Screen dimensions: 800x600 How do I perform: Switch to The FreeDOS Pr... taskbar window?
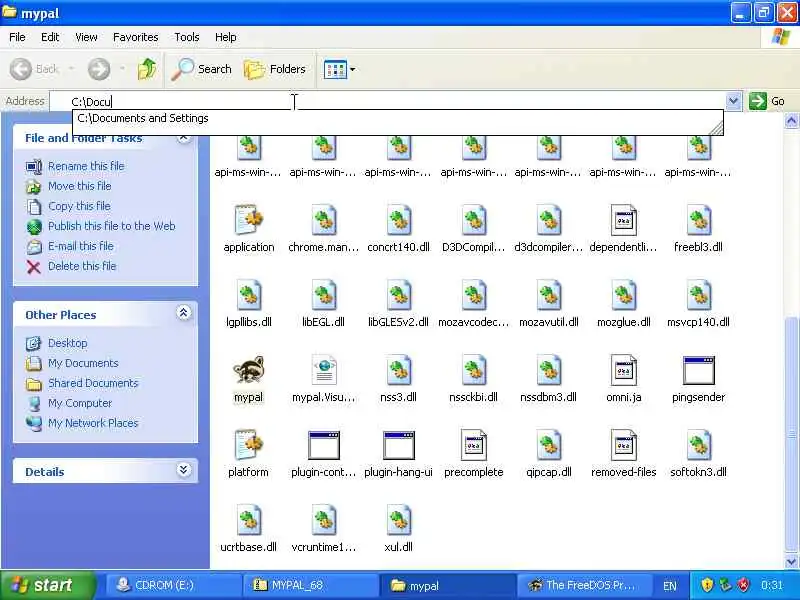tap(584, 585)
